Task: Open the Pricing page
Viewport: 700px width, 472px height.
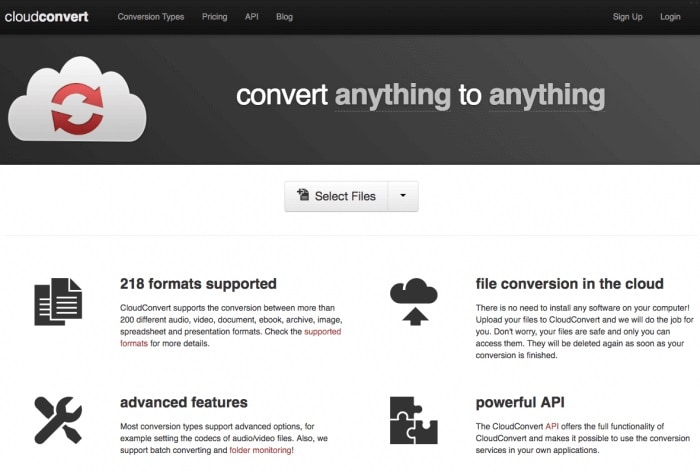Action: click(x=214, y=17)
